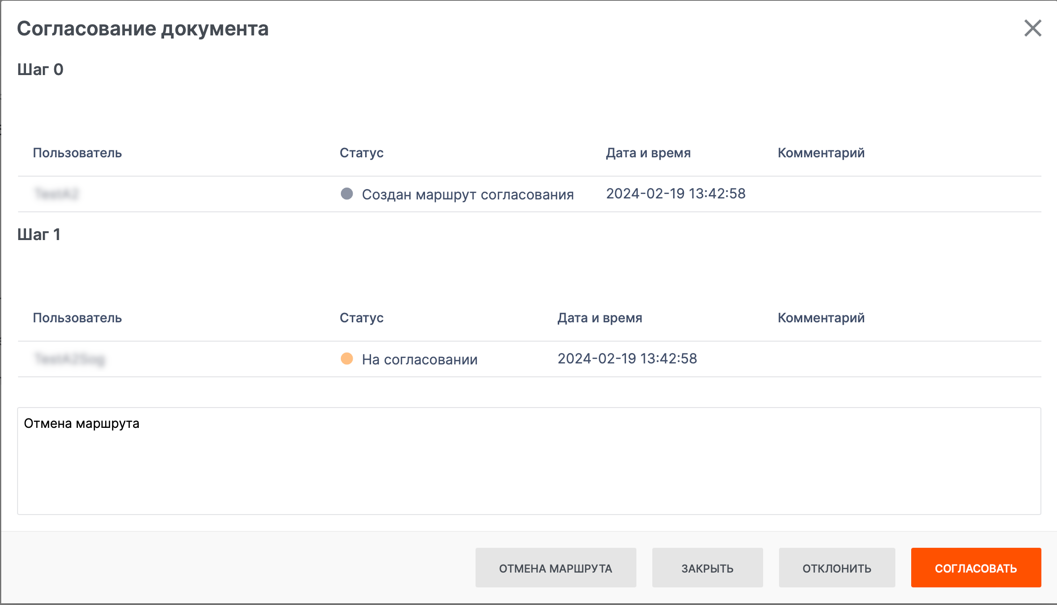Select Дата и время header in Шаг 0 table
This screenshot has height=605, width=1057.
648,153
